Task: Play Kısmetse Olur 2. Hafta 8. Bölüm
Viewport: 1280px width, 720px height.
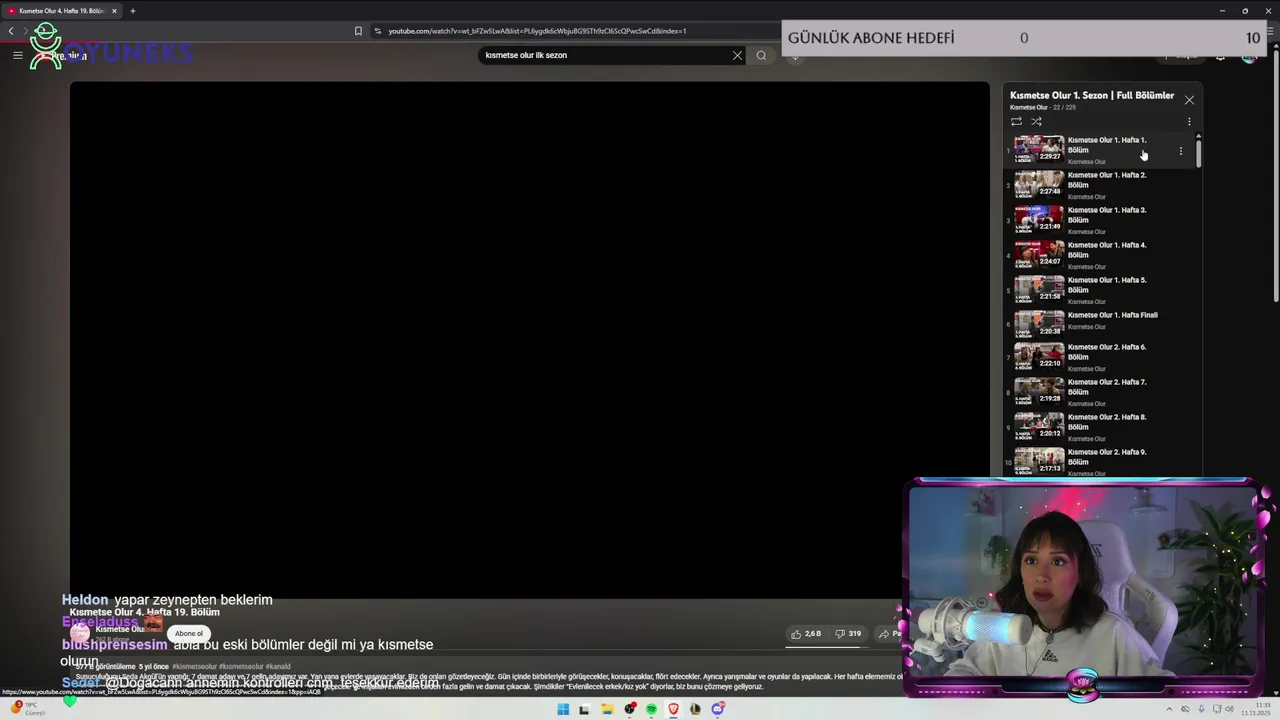Action: tap(1107, 422)
